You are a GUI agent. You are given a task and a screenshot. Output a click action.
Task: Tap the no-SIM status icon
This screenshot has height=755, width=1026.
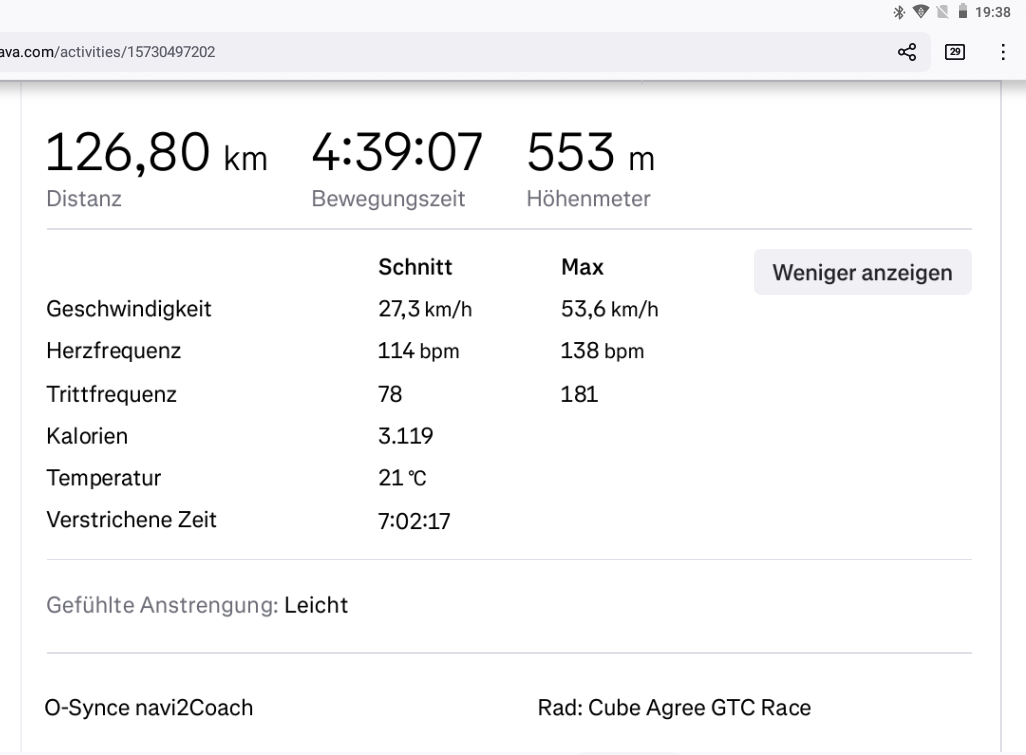[x=942, y=12]
